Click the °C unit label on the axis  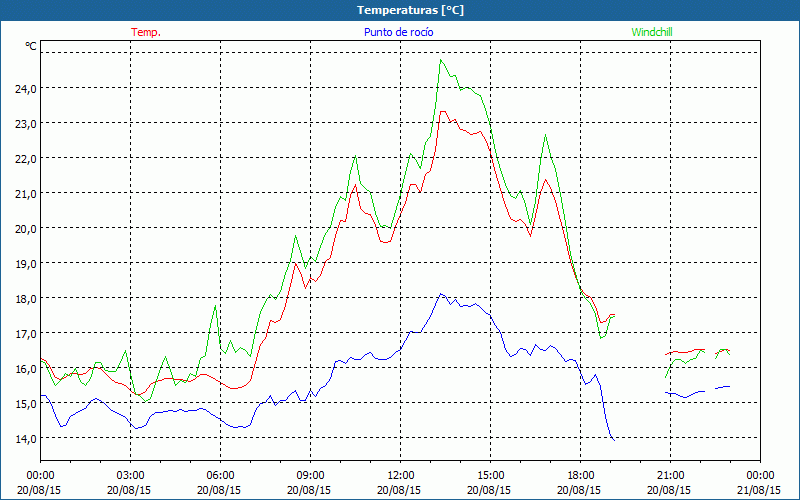[x=31, y=46]
